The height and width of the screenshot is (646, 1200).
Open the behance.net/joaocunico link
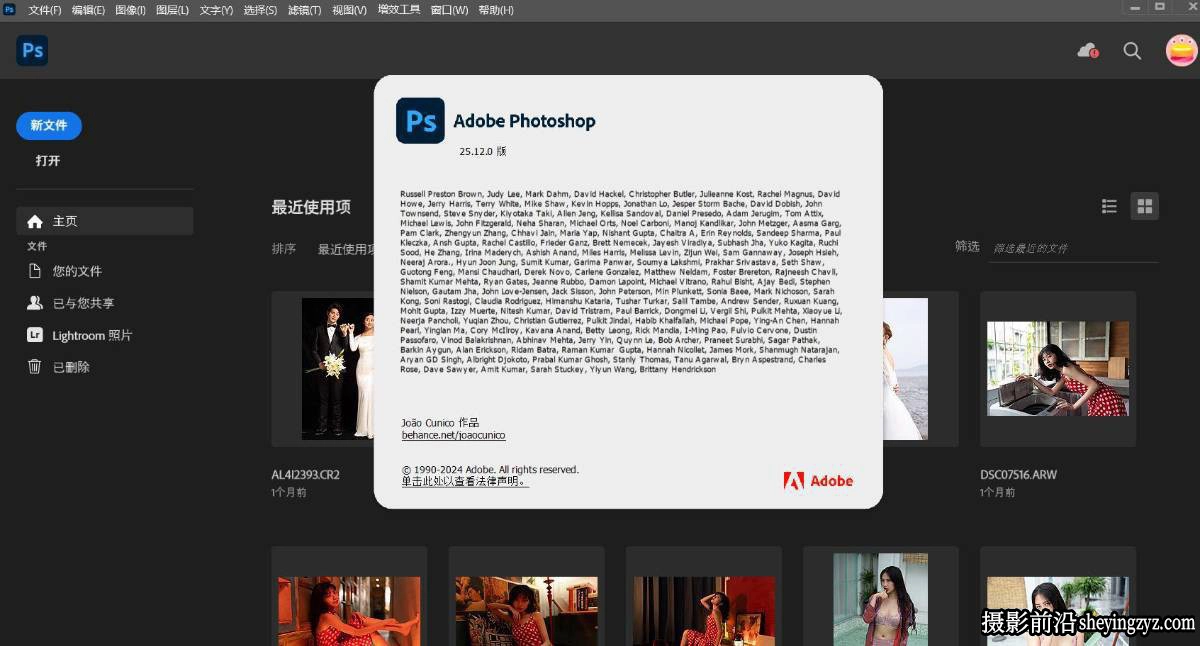point(453,435)
